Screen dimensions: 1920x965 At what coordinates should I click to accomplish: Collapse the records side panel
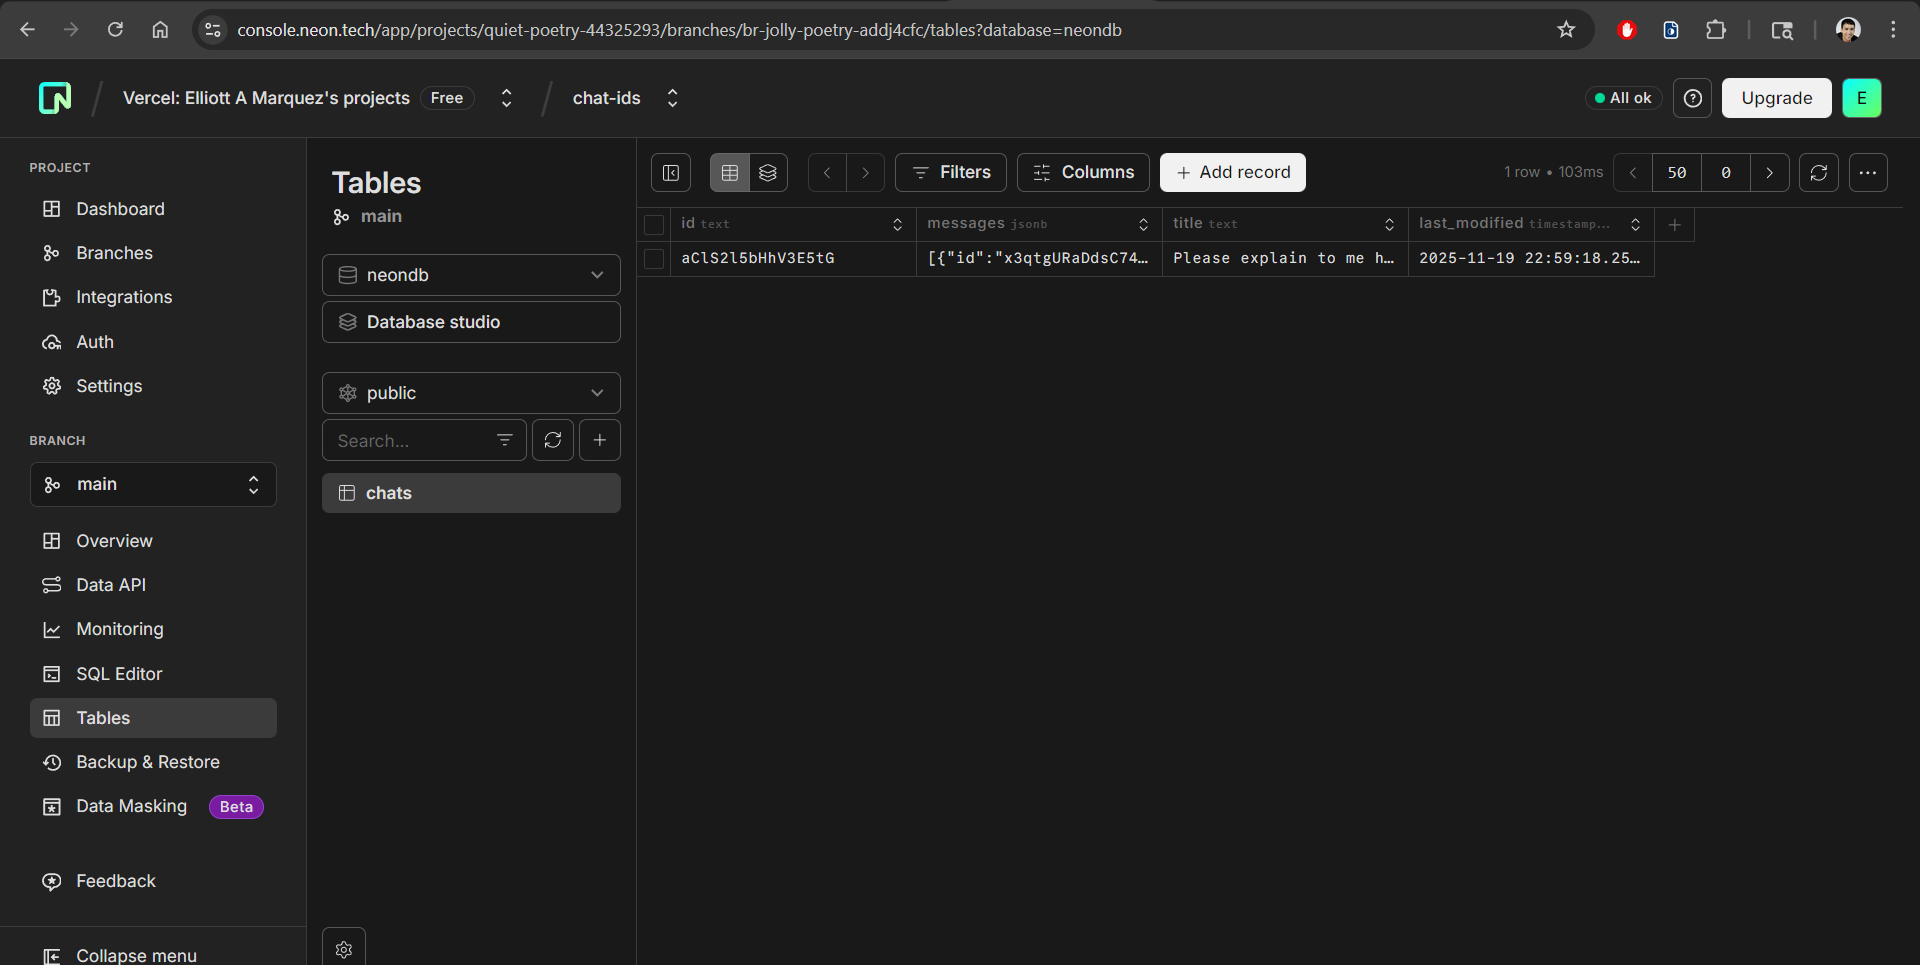[671, 172]
